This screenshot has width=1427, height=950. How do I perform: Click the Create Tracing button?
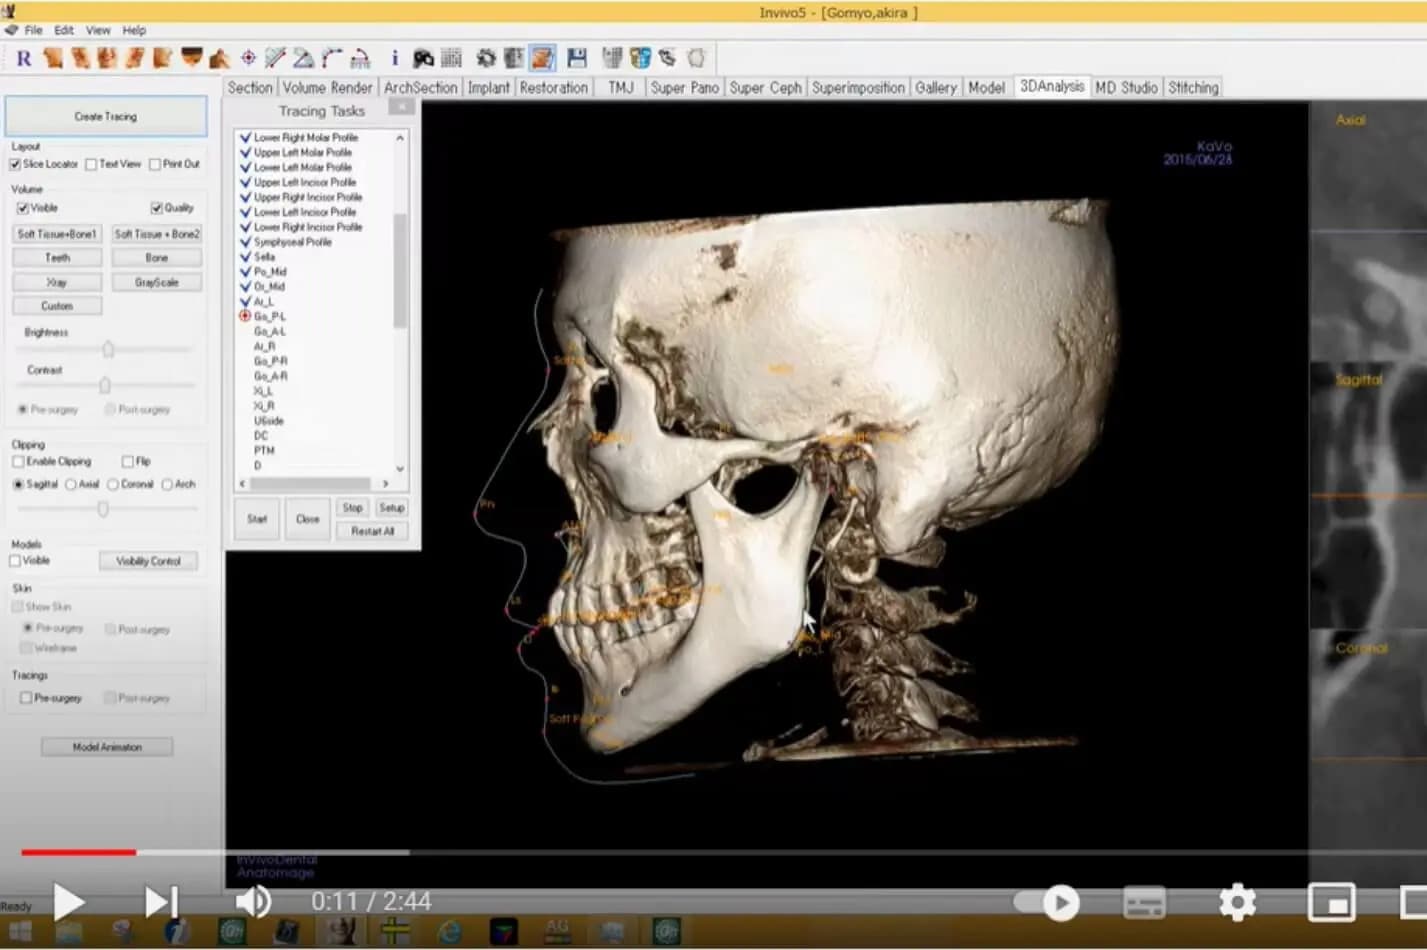pos(106,116)
